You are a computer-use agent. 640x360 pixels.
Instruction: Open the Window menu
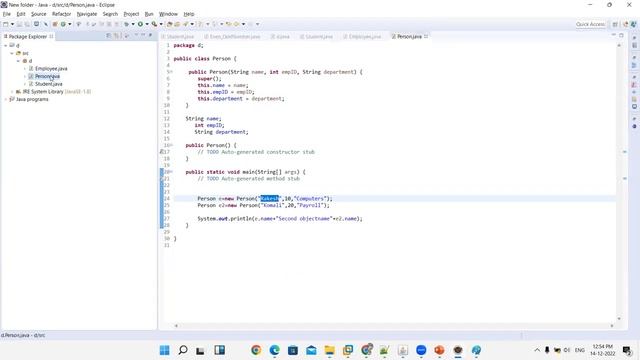[169, 14]
